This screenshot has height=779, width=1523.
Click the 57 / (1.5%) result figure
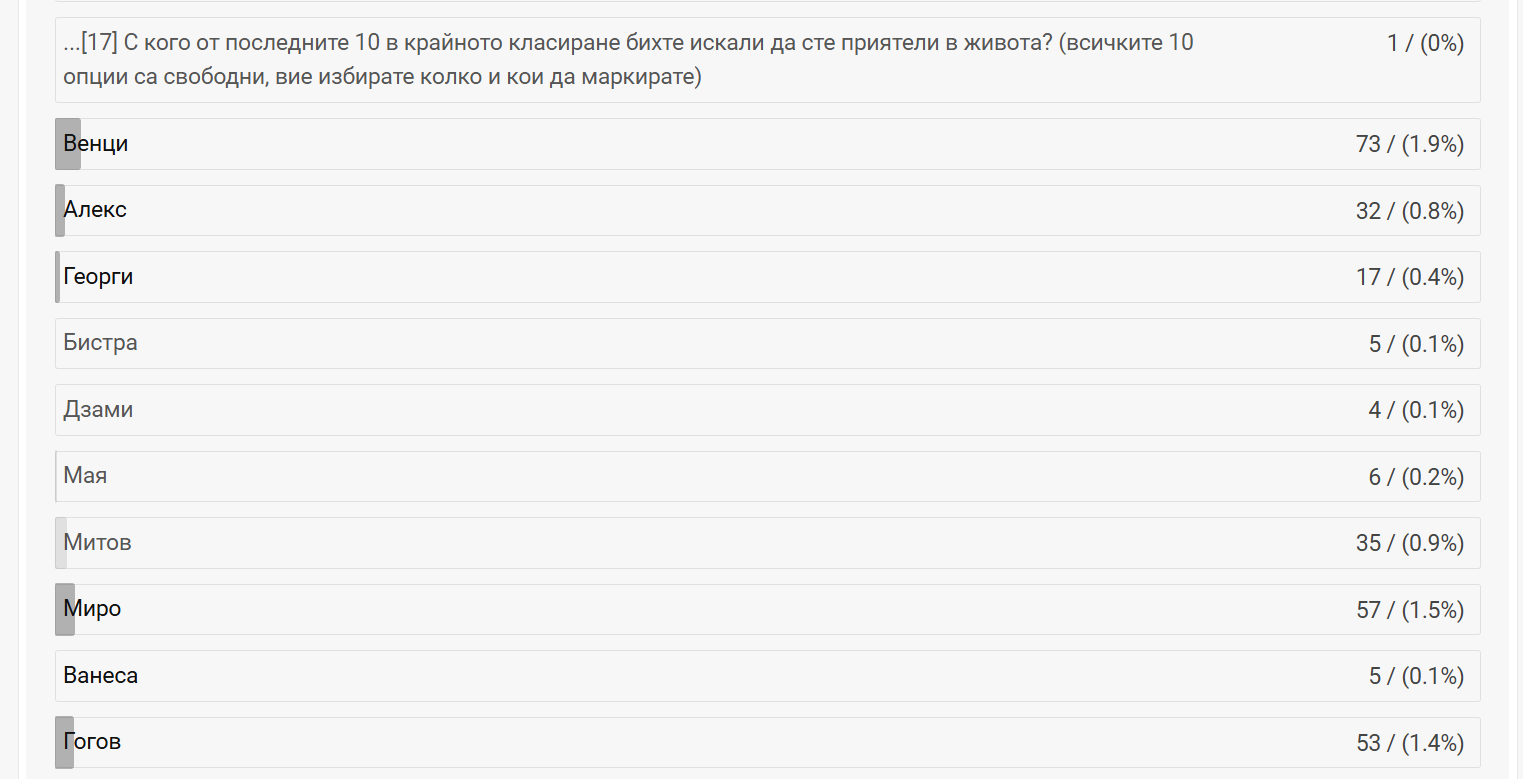tap(1409, 610)
